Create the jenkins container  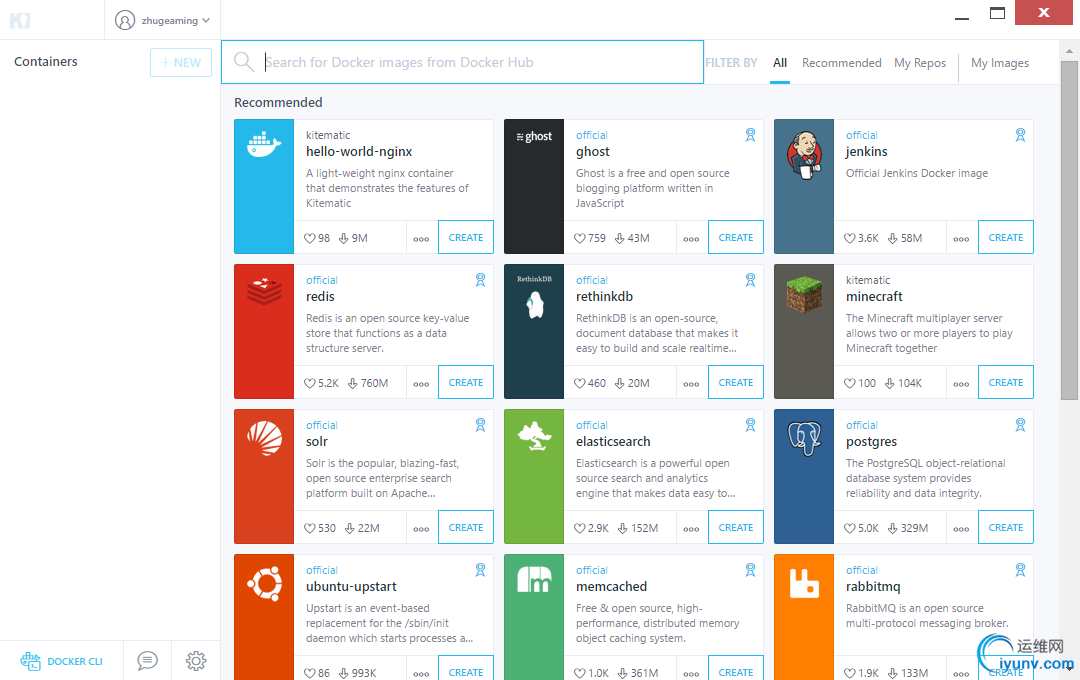[1006, 238]
